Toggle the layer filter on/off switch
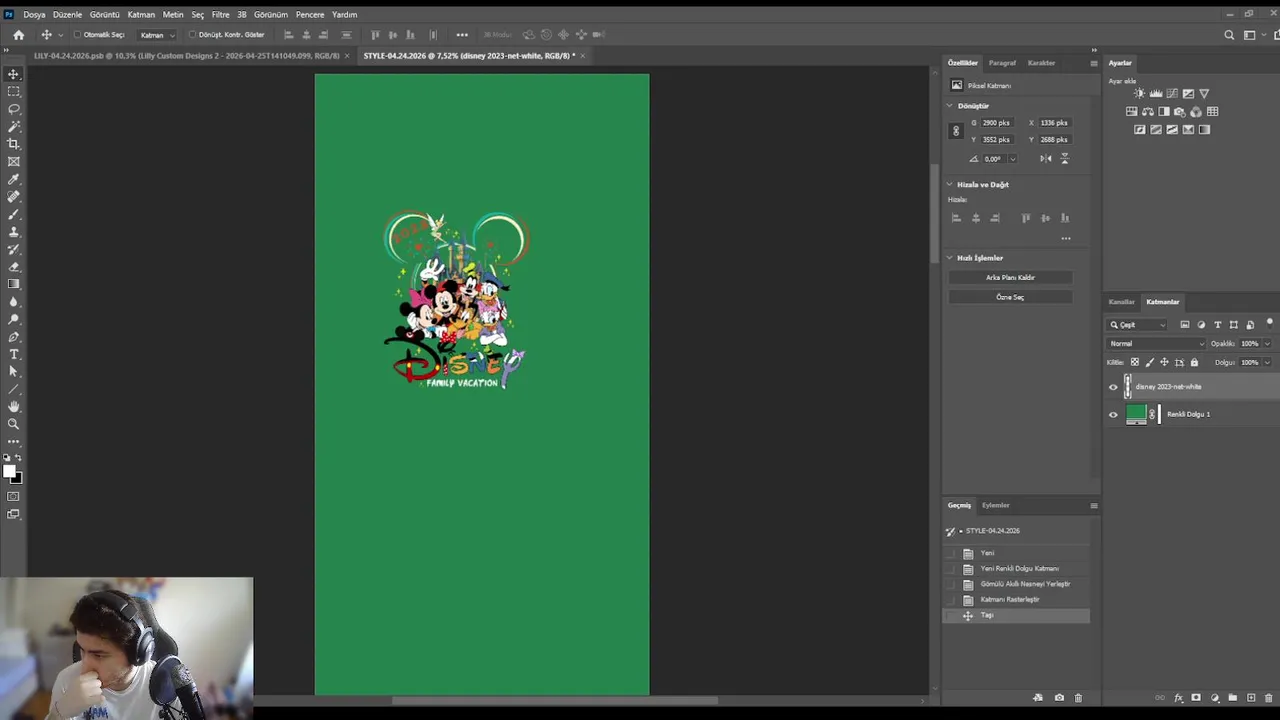 pyautogui.click(x=1270, y=323)
